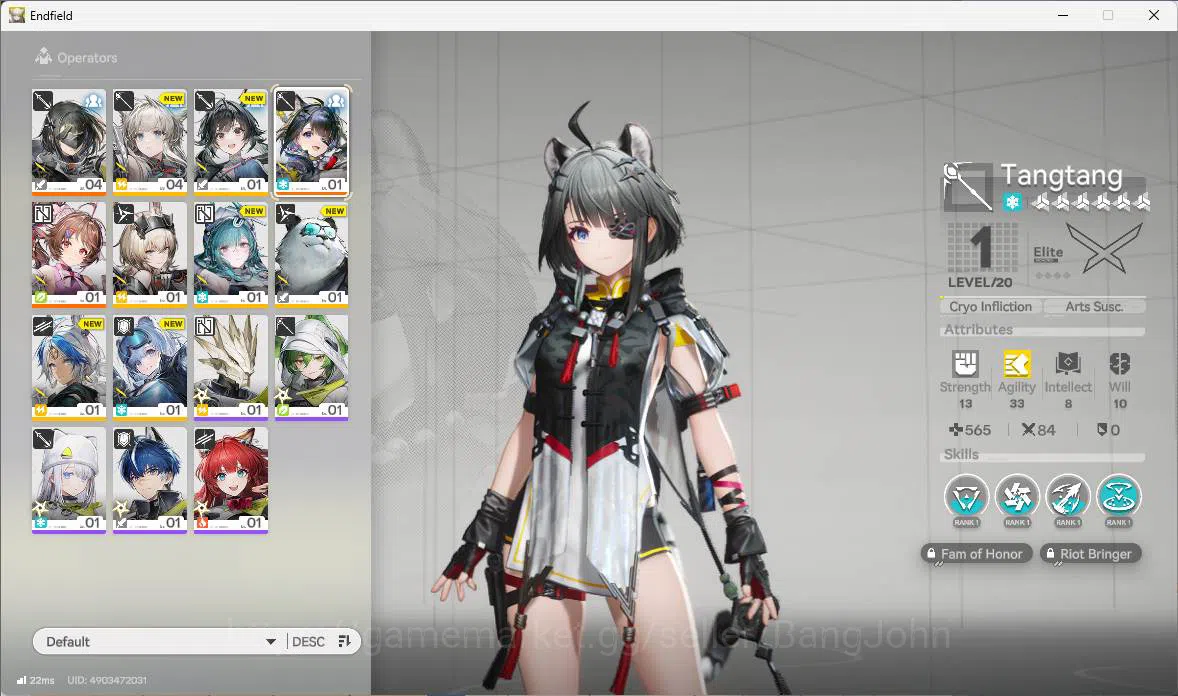Image resolution: width=1178 pixels, height=696 pixels.
Task: Open the Arts Susc. tag
Action: [1094, 307]
